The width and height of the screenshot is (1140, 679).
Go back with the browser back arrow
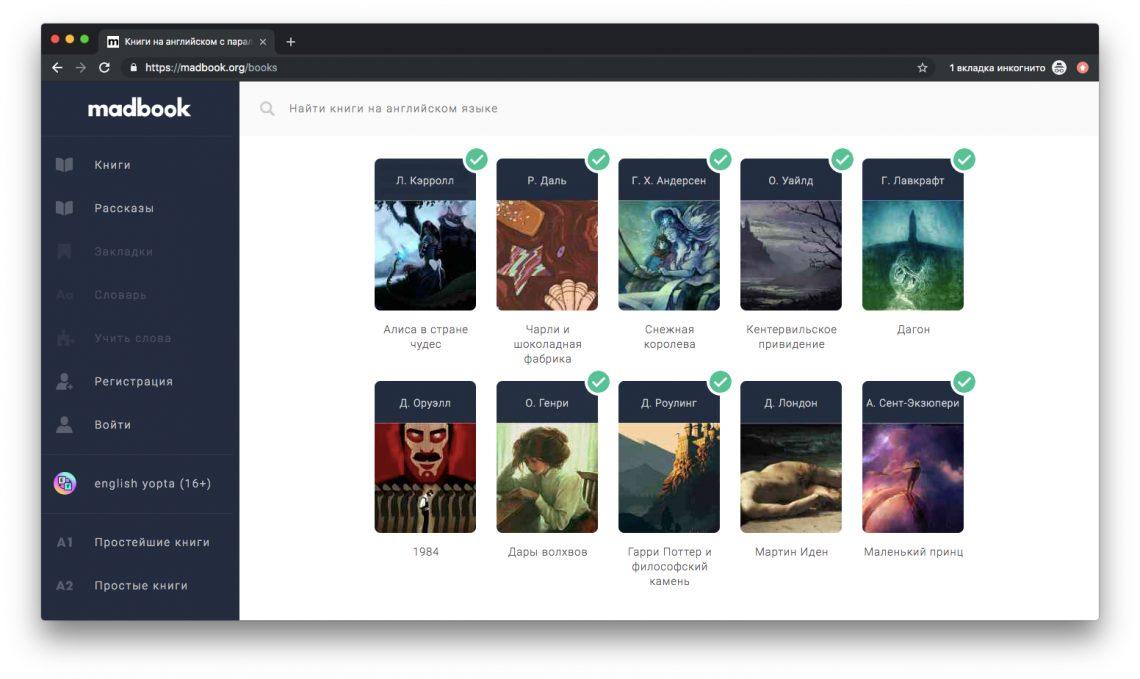click(x=57, y=68)
